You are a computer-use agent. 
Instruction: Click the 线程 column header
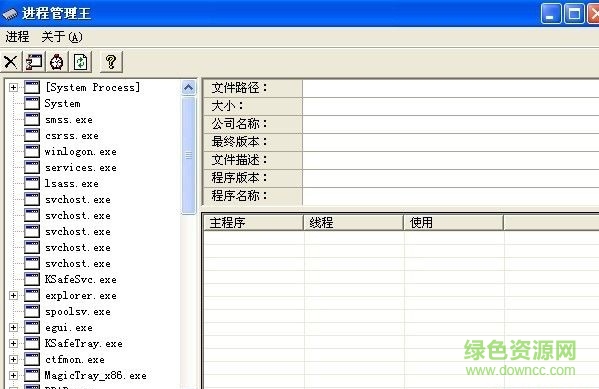[353, 222]
